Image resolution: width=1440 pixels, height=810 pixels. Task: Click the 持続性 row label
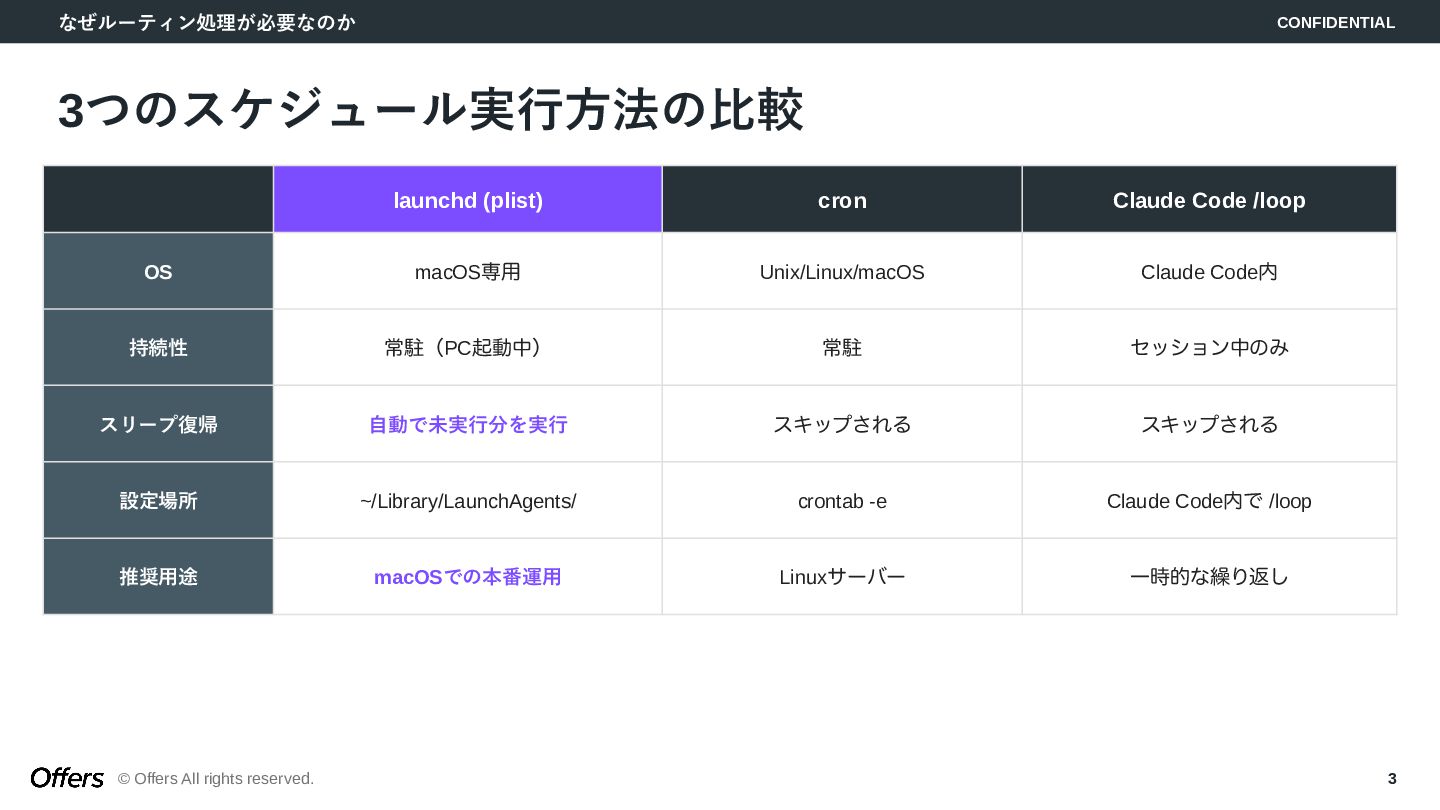tap(158, 348)
